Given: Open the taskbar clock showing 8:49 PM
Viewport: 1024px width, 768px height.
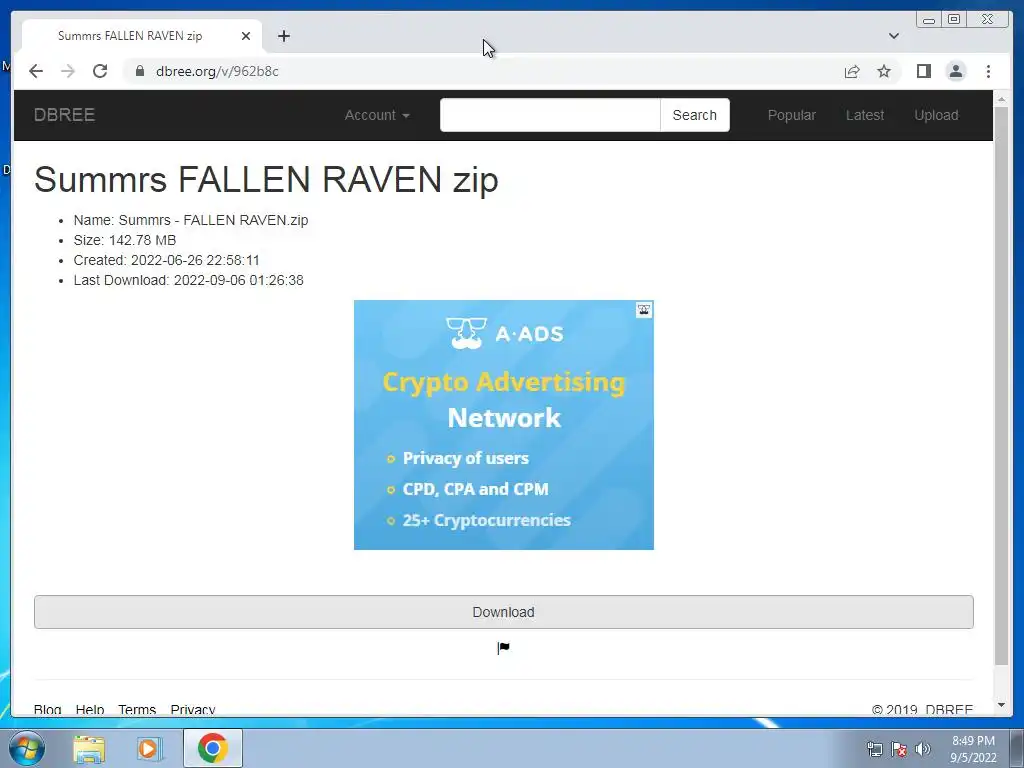Looking at the screenshot, I should (973, 749).
